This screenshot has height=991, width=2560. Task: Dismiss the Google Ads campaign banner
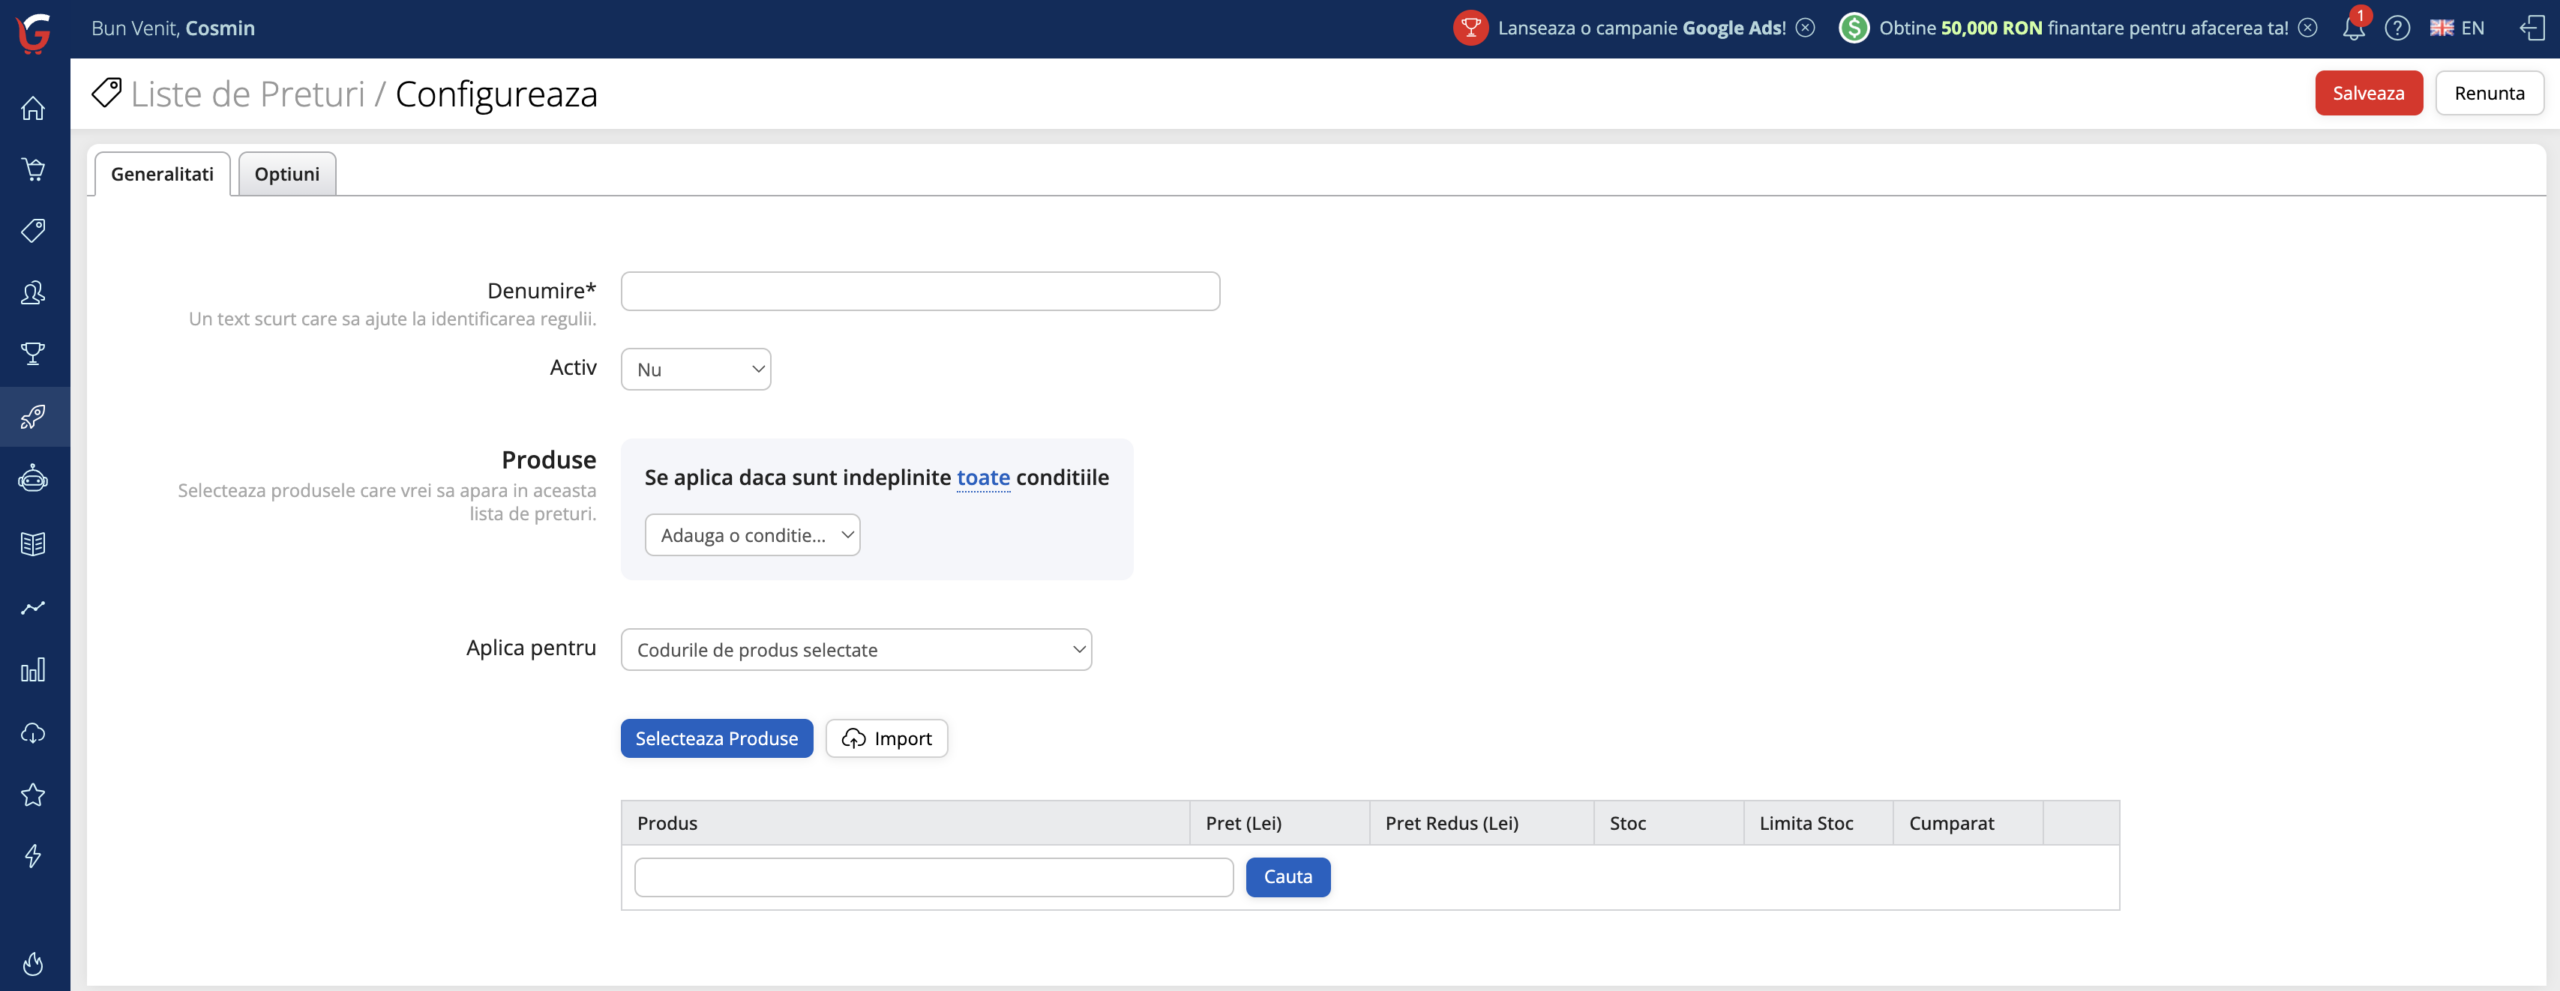point(1806,28)
